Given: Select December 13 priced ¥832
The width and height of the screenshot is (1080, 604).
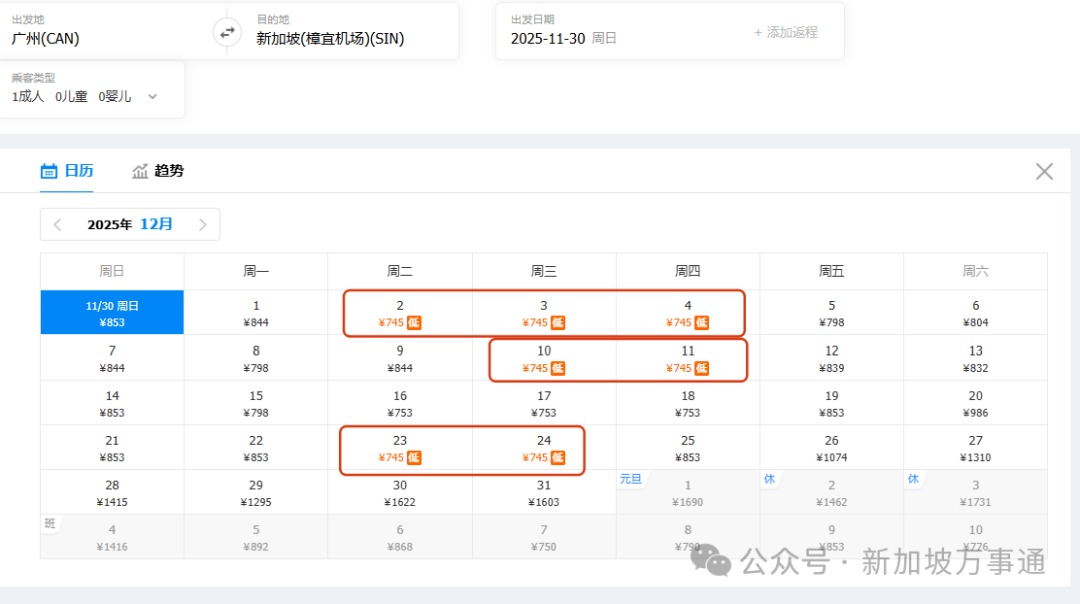Looking at the screenshot, I should point(976,358).
